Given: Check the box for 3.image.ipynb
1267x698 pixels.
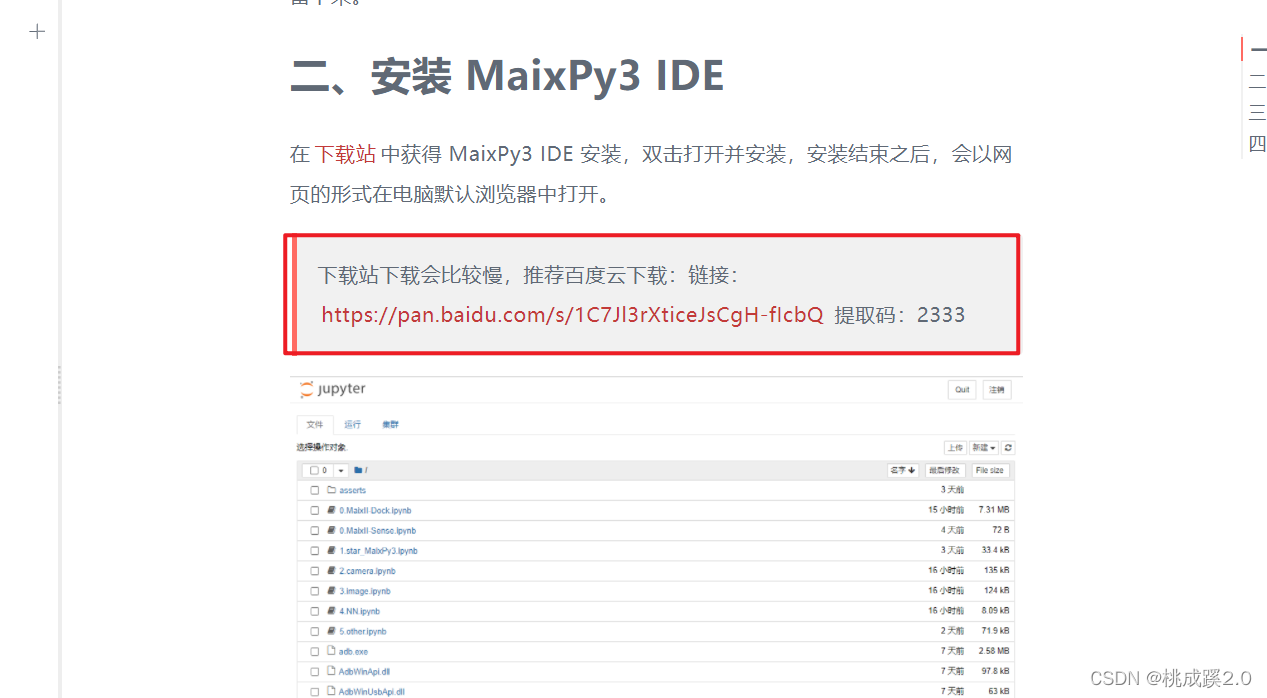Looking at the screenshot, I should click(x=315, y=591).
